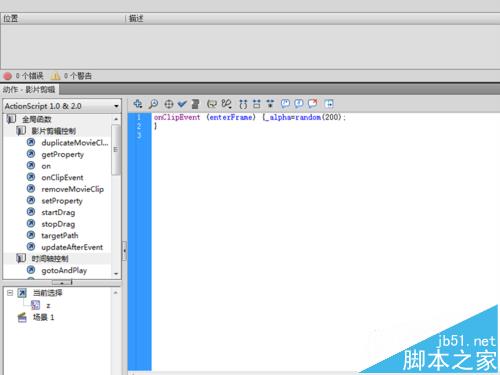Collapse the toolbox using the splitter arrow

[x=124, y=251]
